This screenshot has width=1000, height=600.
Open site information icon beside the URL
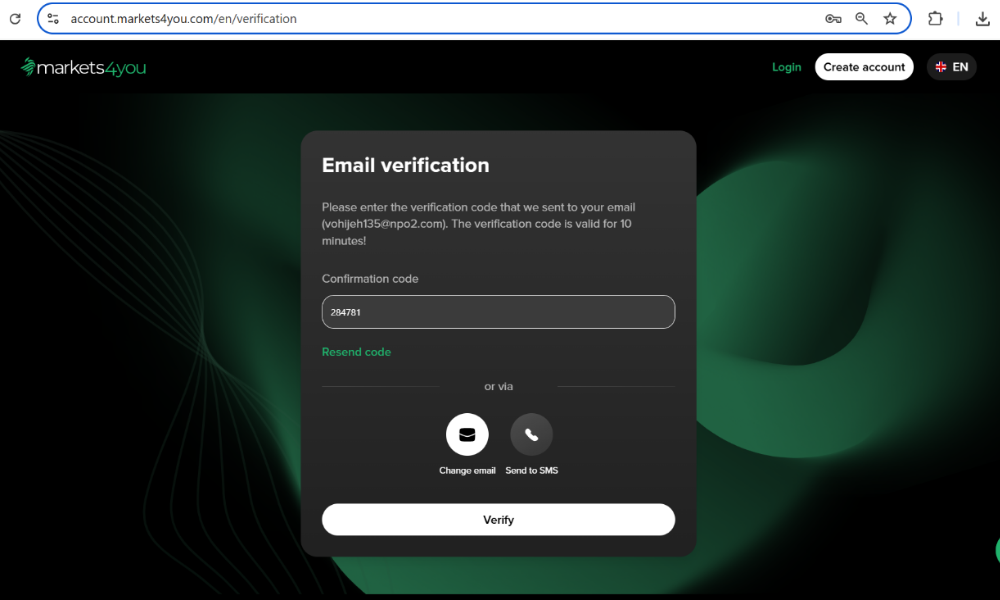tap(54, 19)
